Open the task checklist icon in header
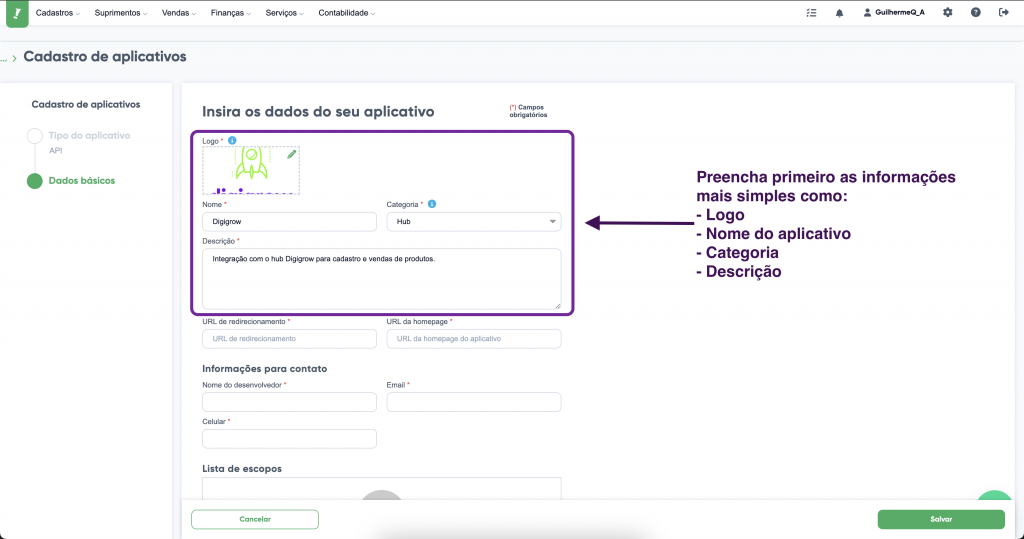The width and height of the screenshot is (1024, 539). pyautogui.click(x=811, y=13)
